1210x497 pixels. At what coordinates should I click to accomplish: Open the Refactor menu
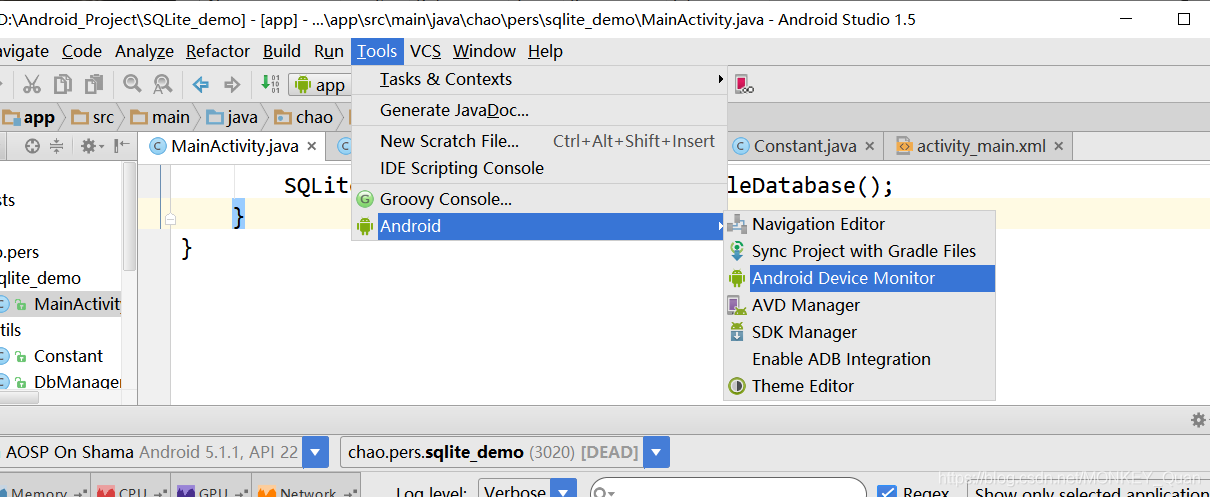click(x=218, y=51)
